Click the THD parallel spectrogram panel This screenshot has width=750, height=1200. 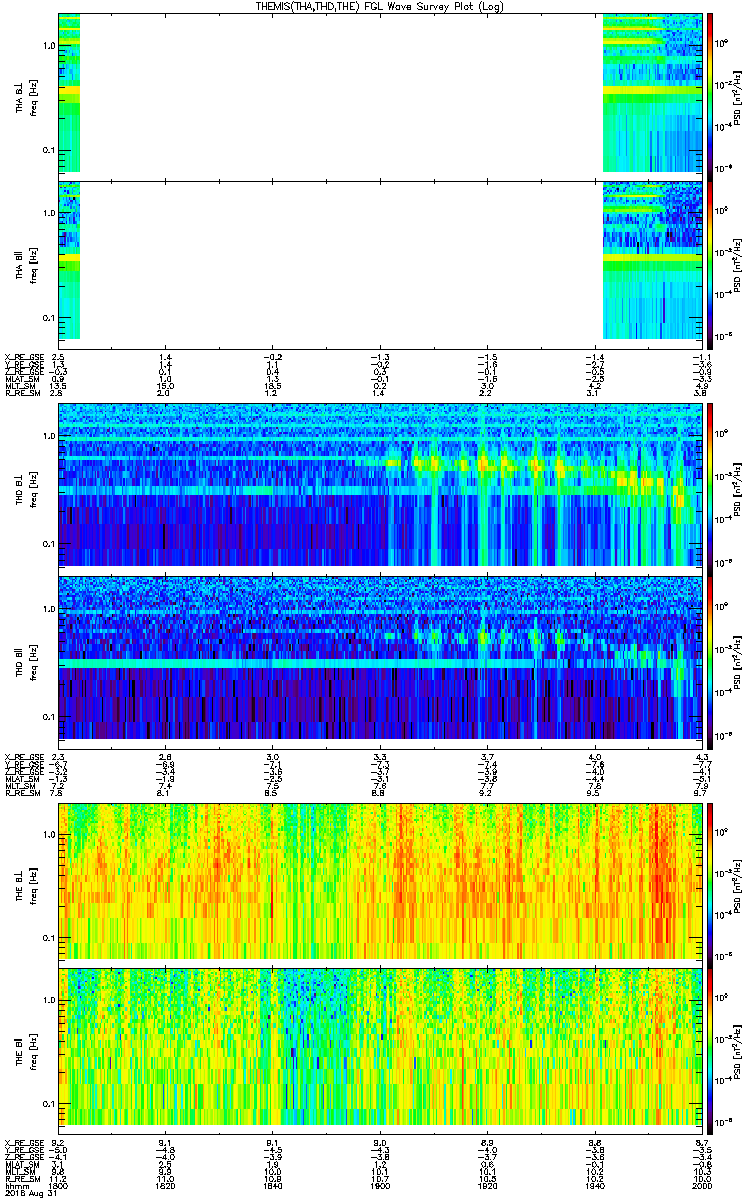click(378, 661)
